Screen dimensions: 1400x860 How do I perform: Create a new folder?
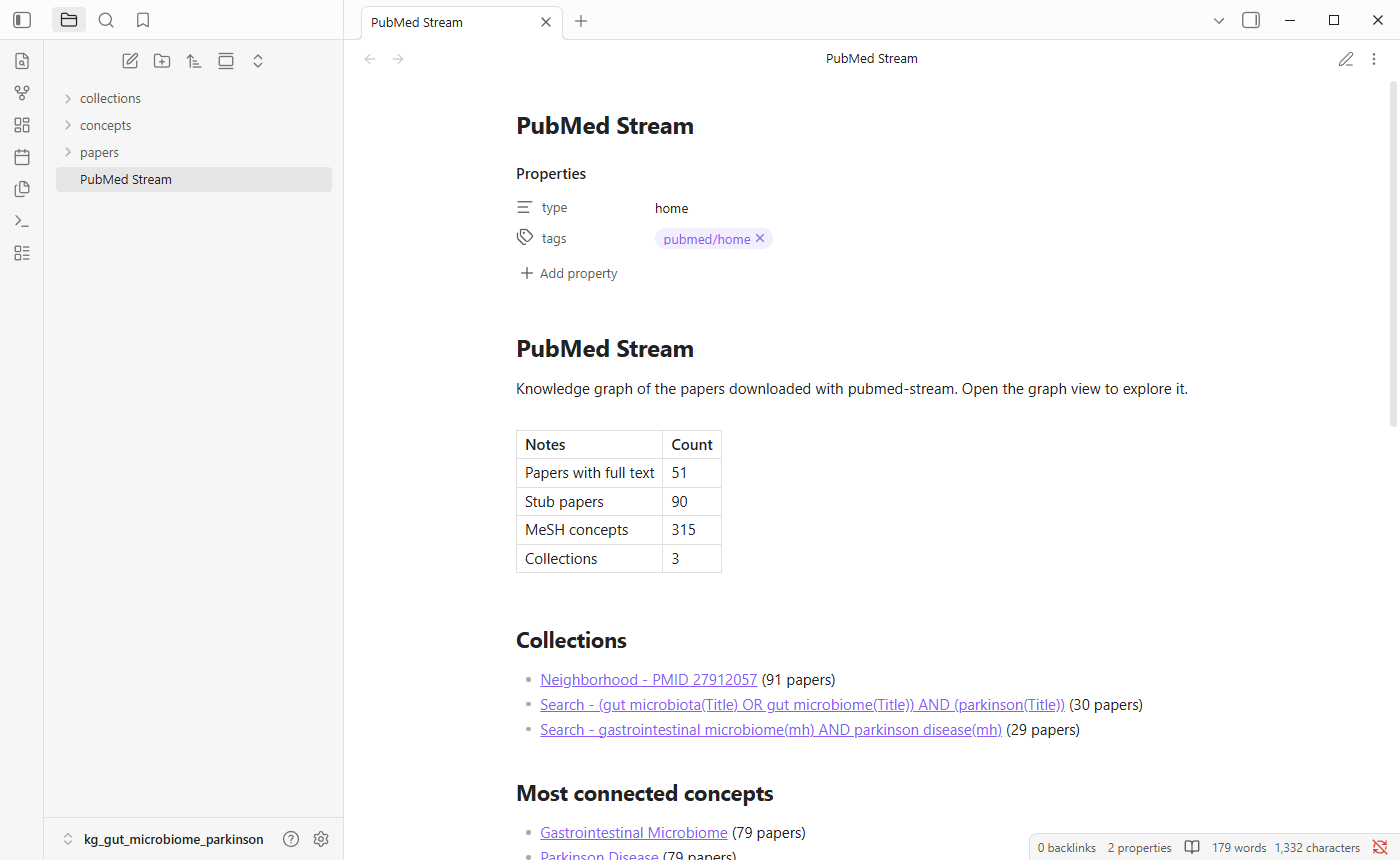(x=162, y=61)
